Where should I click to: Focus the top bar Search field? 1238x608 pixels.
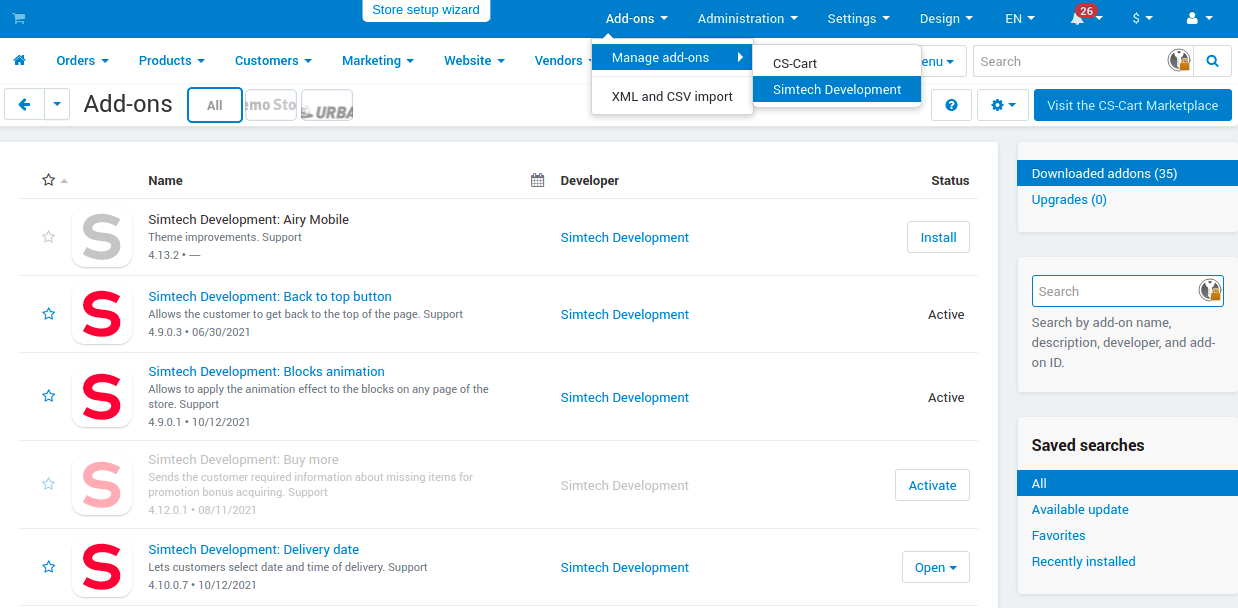(x=1083, y=61)
